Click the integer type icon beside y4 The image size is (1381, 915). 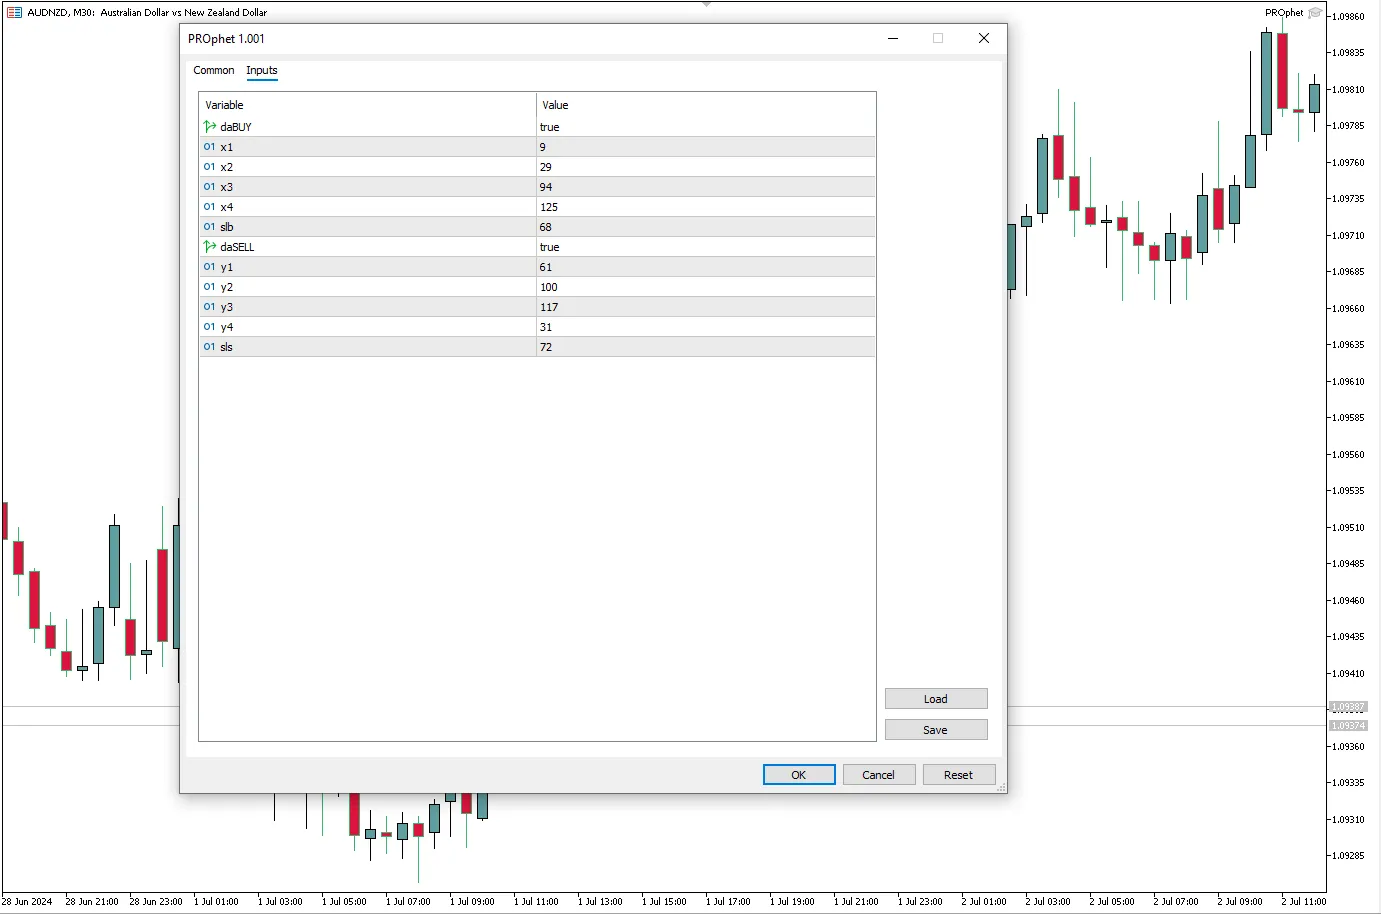(x=210, y=327)
